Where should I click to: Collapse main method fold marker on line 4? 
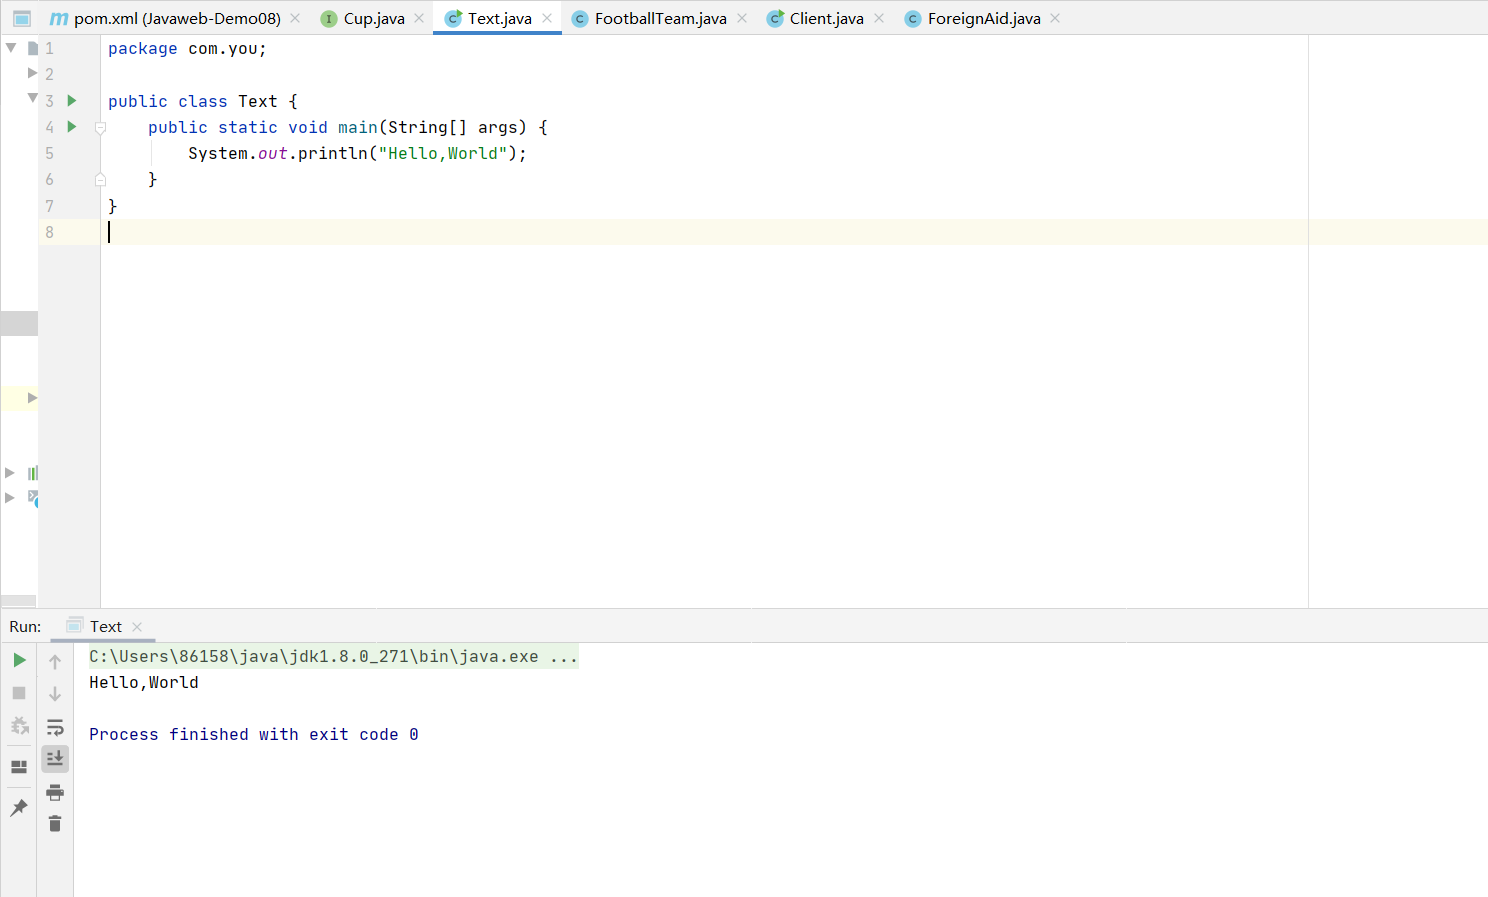[x=100, y=128]
